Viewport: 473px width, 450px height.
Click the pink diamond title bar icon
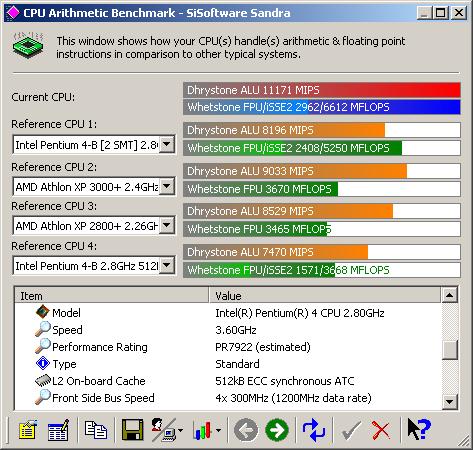click(13, 13)
